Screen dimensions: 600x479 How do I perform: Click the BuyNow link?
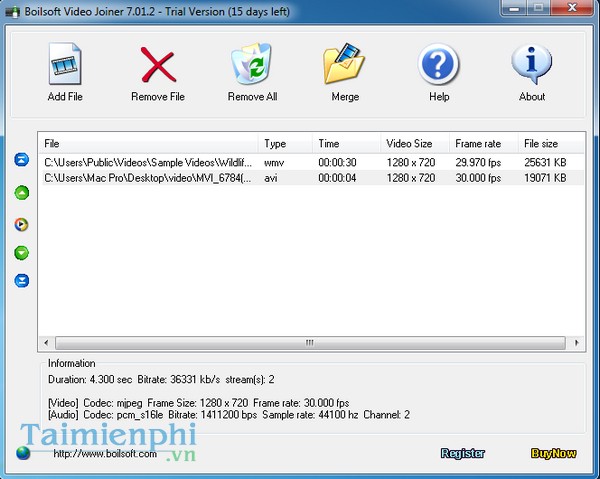(x=553, y=453)
